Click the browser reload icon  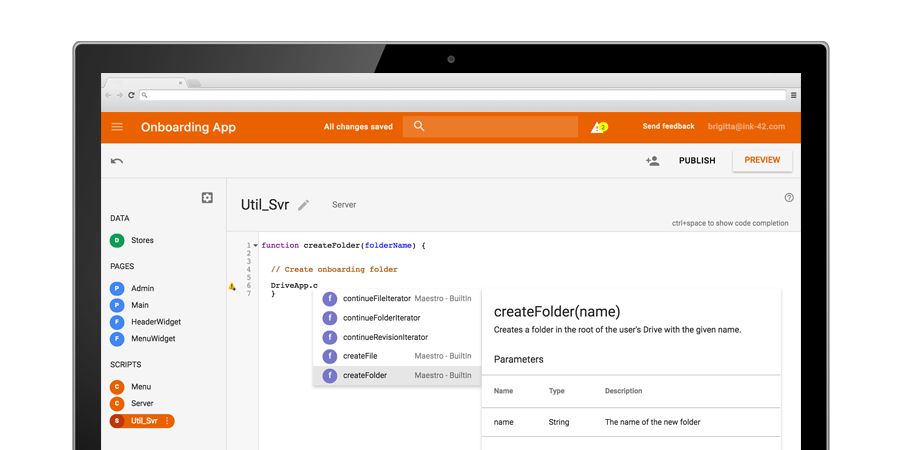131,95
